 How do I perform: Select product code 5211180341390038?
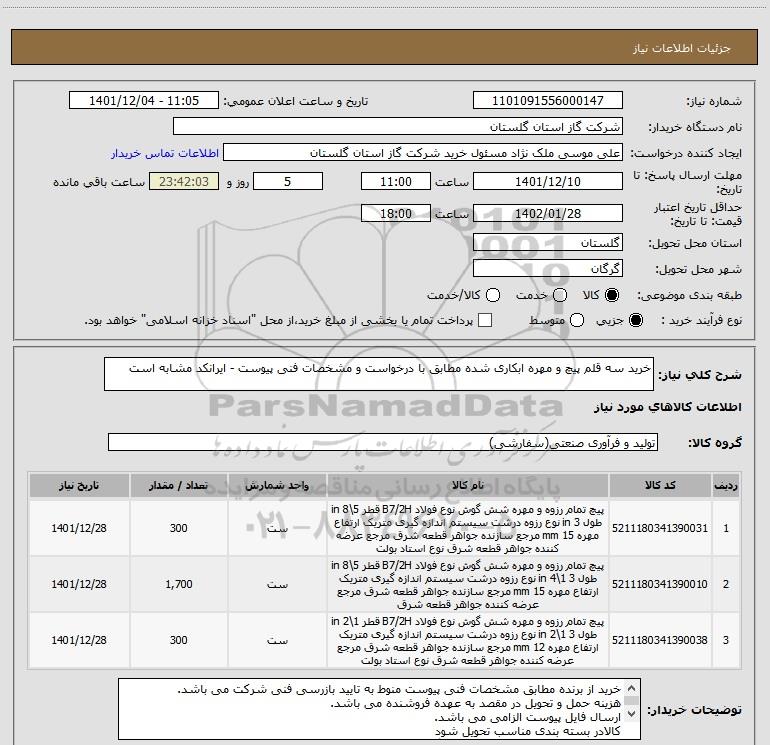pyautogui.click(x=660, y=640)
